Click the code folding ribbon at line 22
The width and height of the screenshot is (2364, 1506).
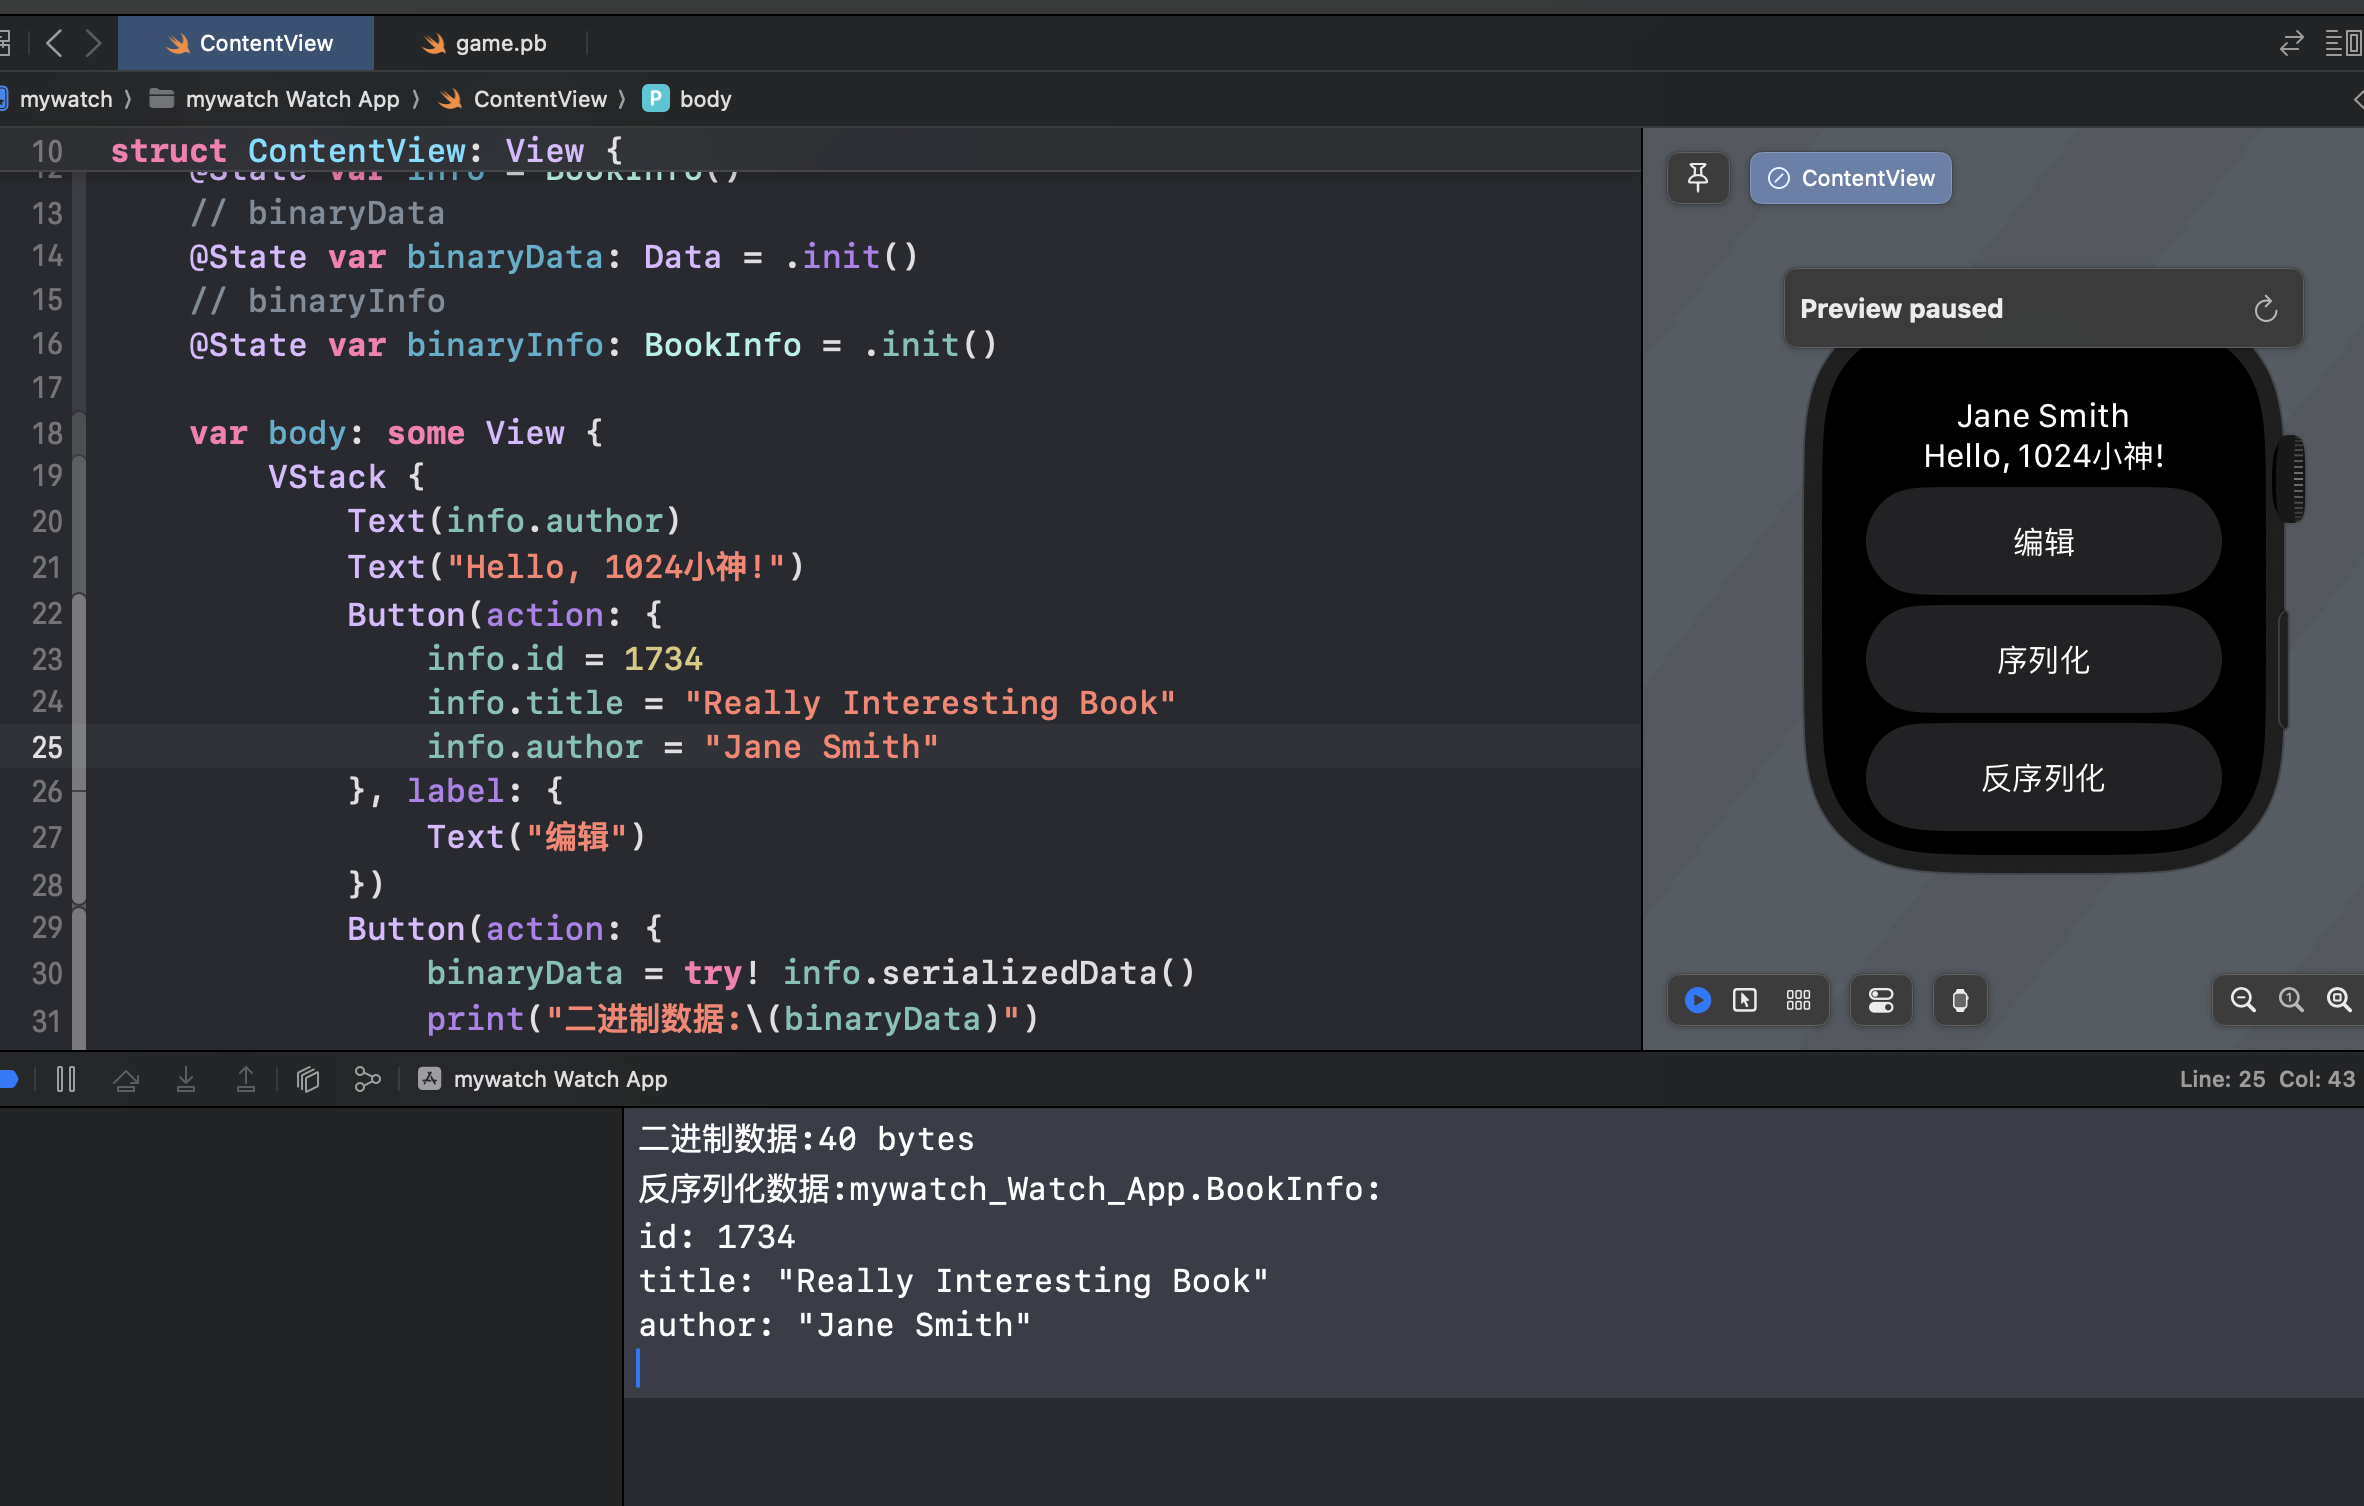click(79, 614)
